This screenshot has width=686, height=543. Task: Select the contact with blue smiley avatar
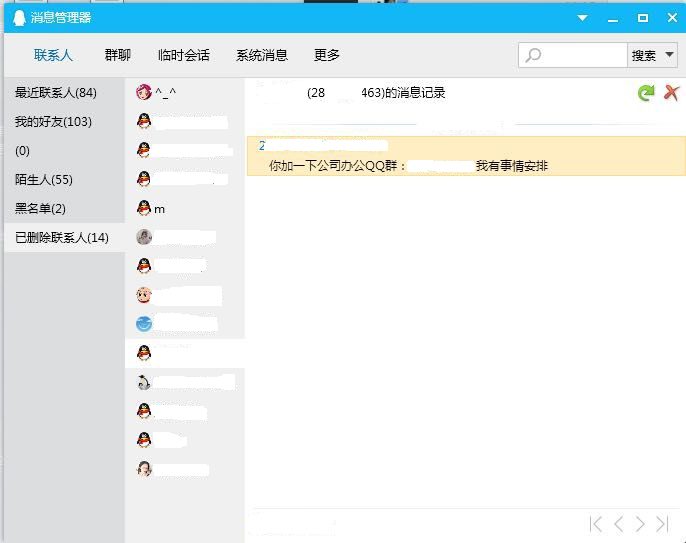[x=185, y=324]
